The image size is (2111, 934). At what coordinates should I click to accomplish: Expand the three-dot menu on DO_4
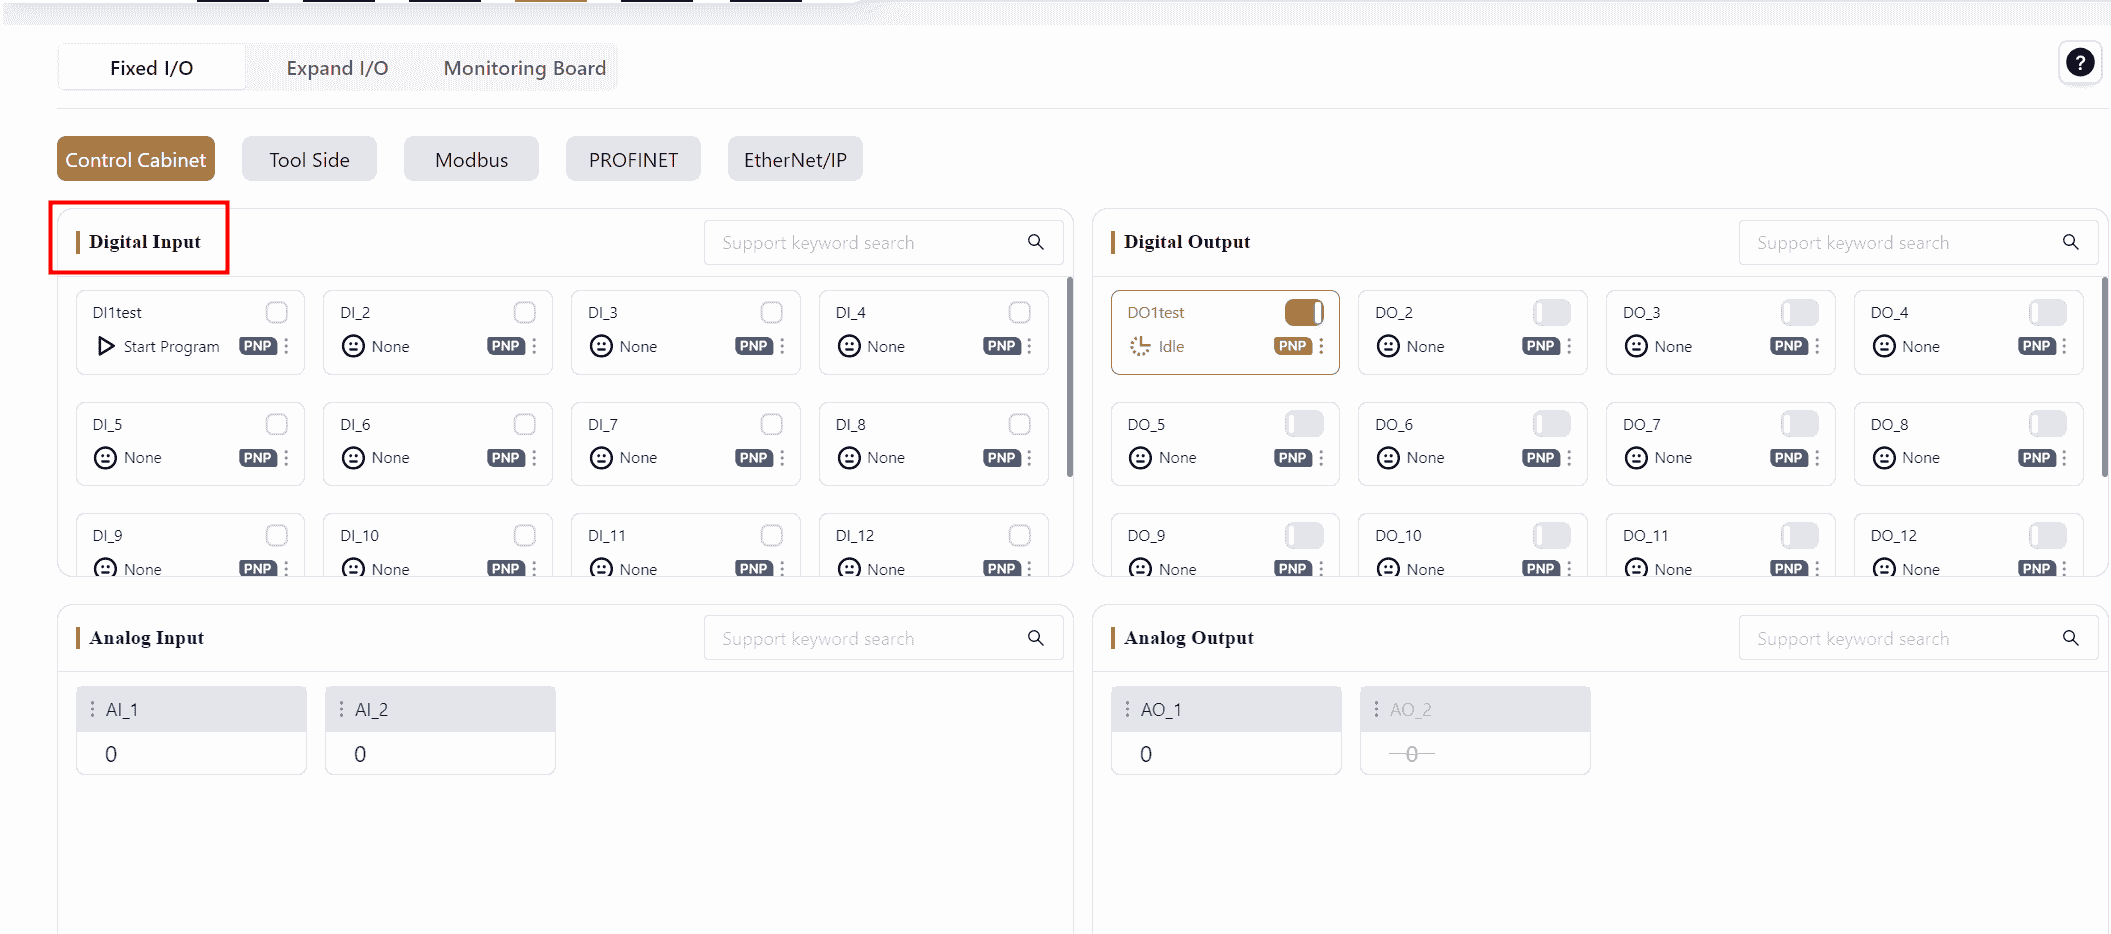(2065, 346)
